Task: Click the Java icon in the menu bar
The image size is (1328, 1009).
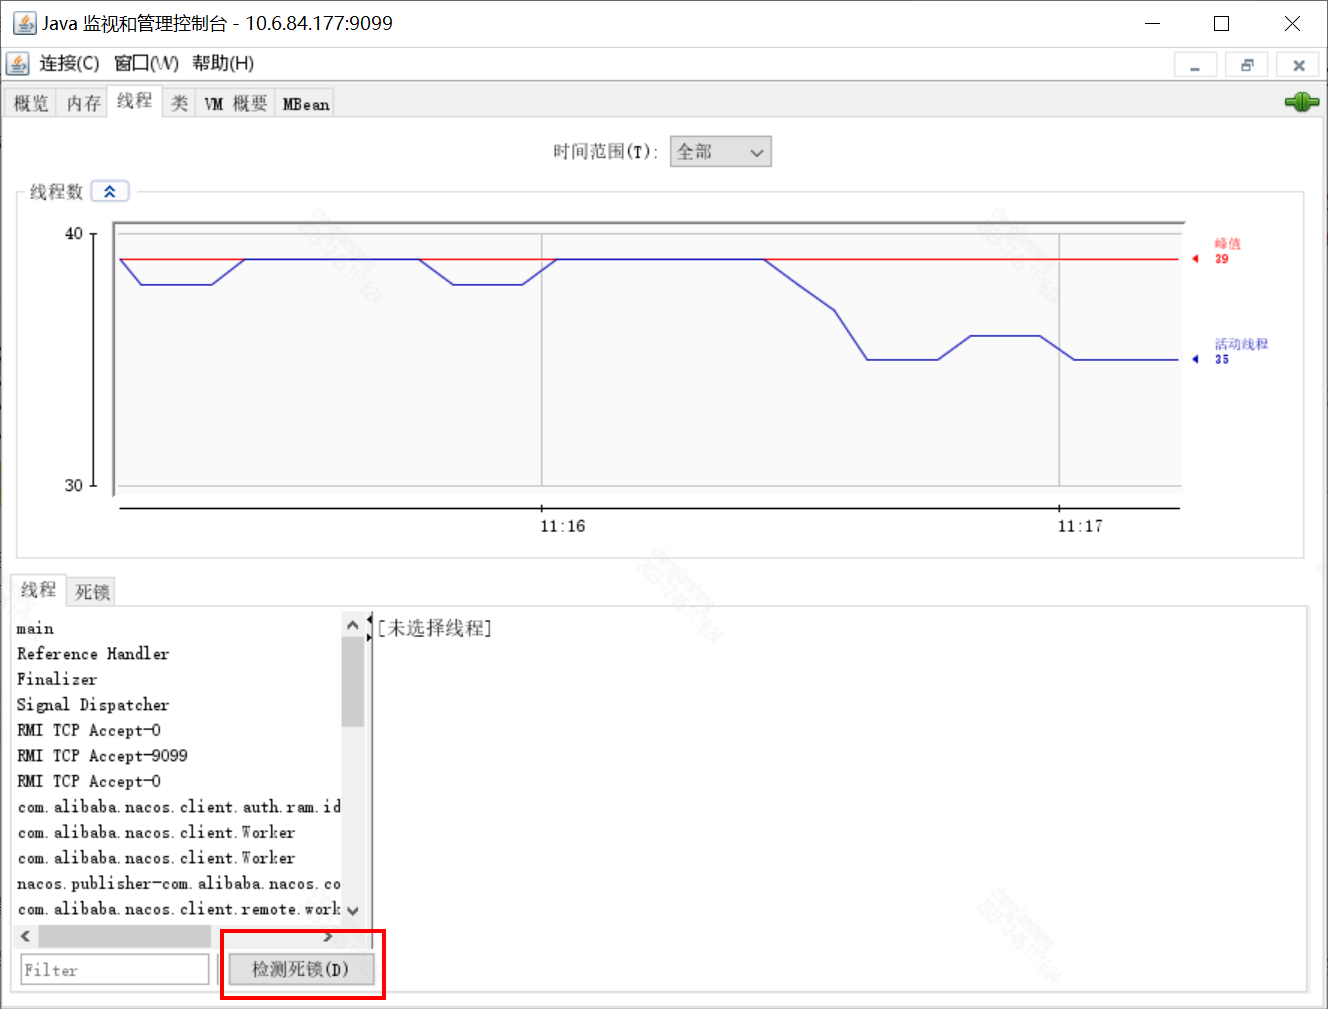Action: tap(18, 64)
